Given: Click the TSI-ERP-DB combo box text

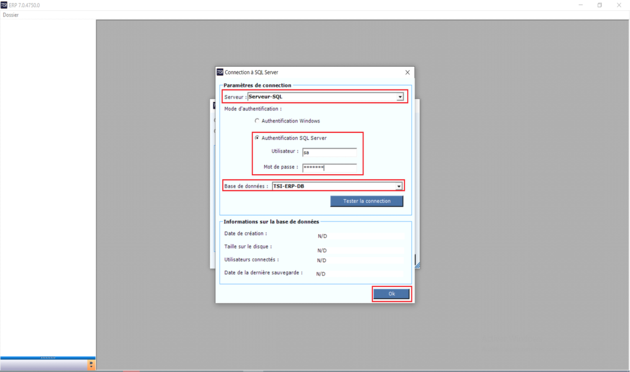Looking at the screenshot, I should [x=288, y=186].
